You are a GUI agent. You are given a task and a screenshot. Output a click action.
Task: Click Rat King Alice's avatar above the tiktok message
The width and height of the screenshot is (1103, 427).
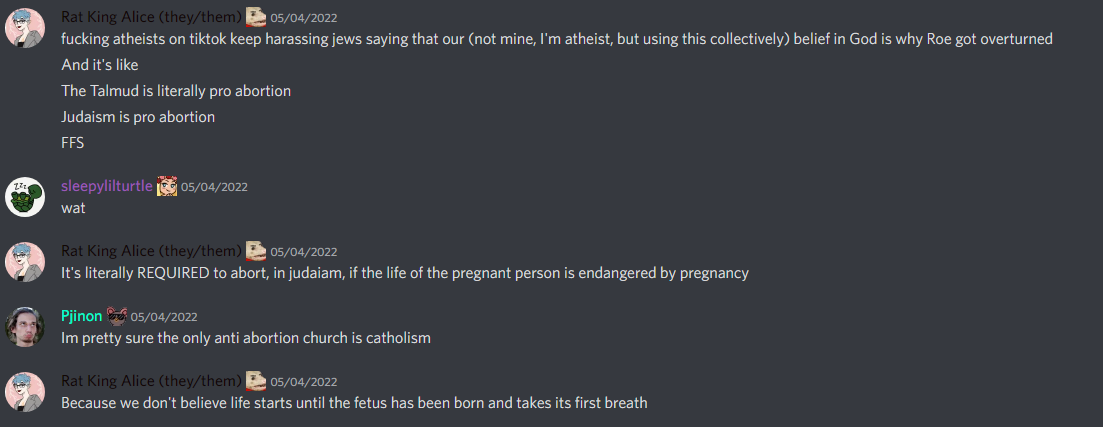pos(25,28)
